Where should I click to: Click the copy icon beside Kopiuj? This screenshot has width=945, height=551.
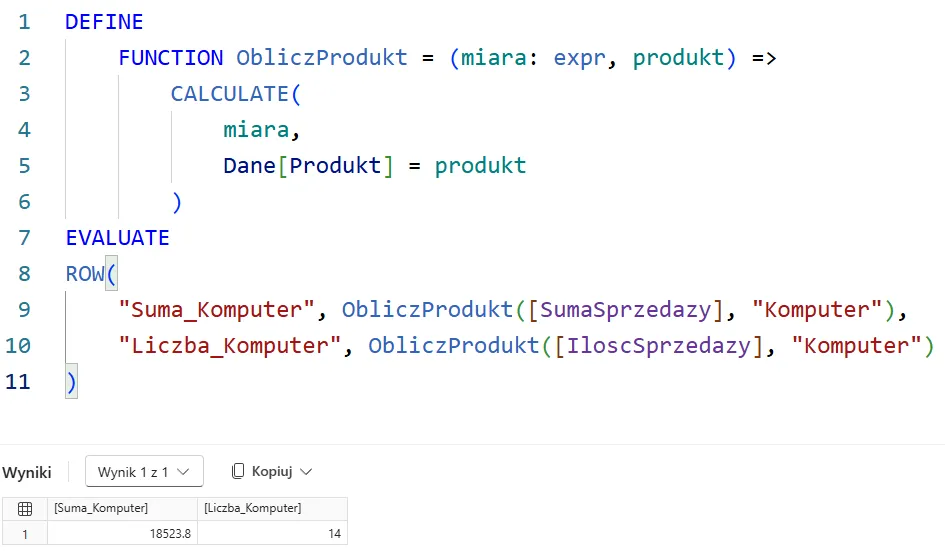pos(238,471)
